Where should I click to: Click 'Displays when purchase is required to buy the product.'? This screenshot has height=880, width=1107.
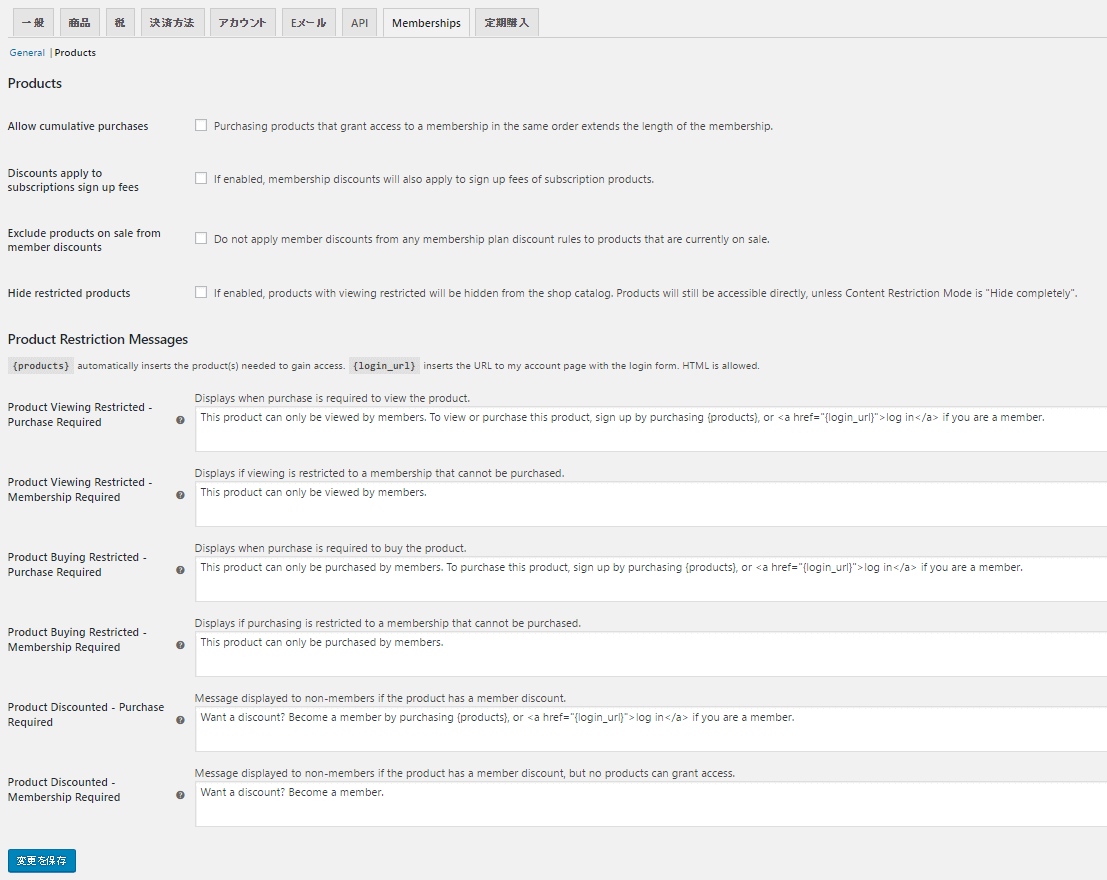tap(330, 548)
